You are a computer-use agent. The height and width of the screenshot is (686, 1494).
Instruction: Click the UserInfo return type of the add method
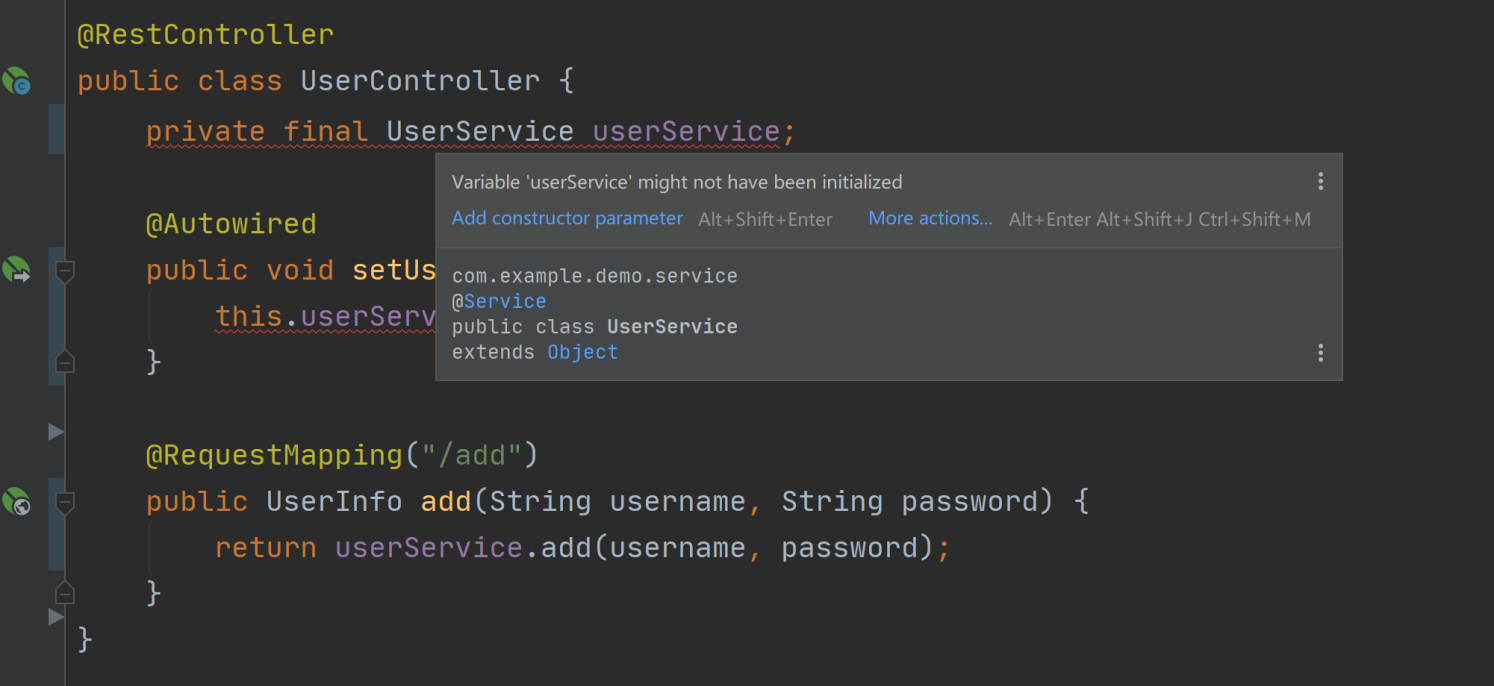click(334, 501)
